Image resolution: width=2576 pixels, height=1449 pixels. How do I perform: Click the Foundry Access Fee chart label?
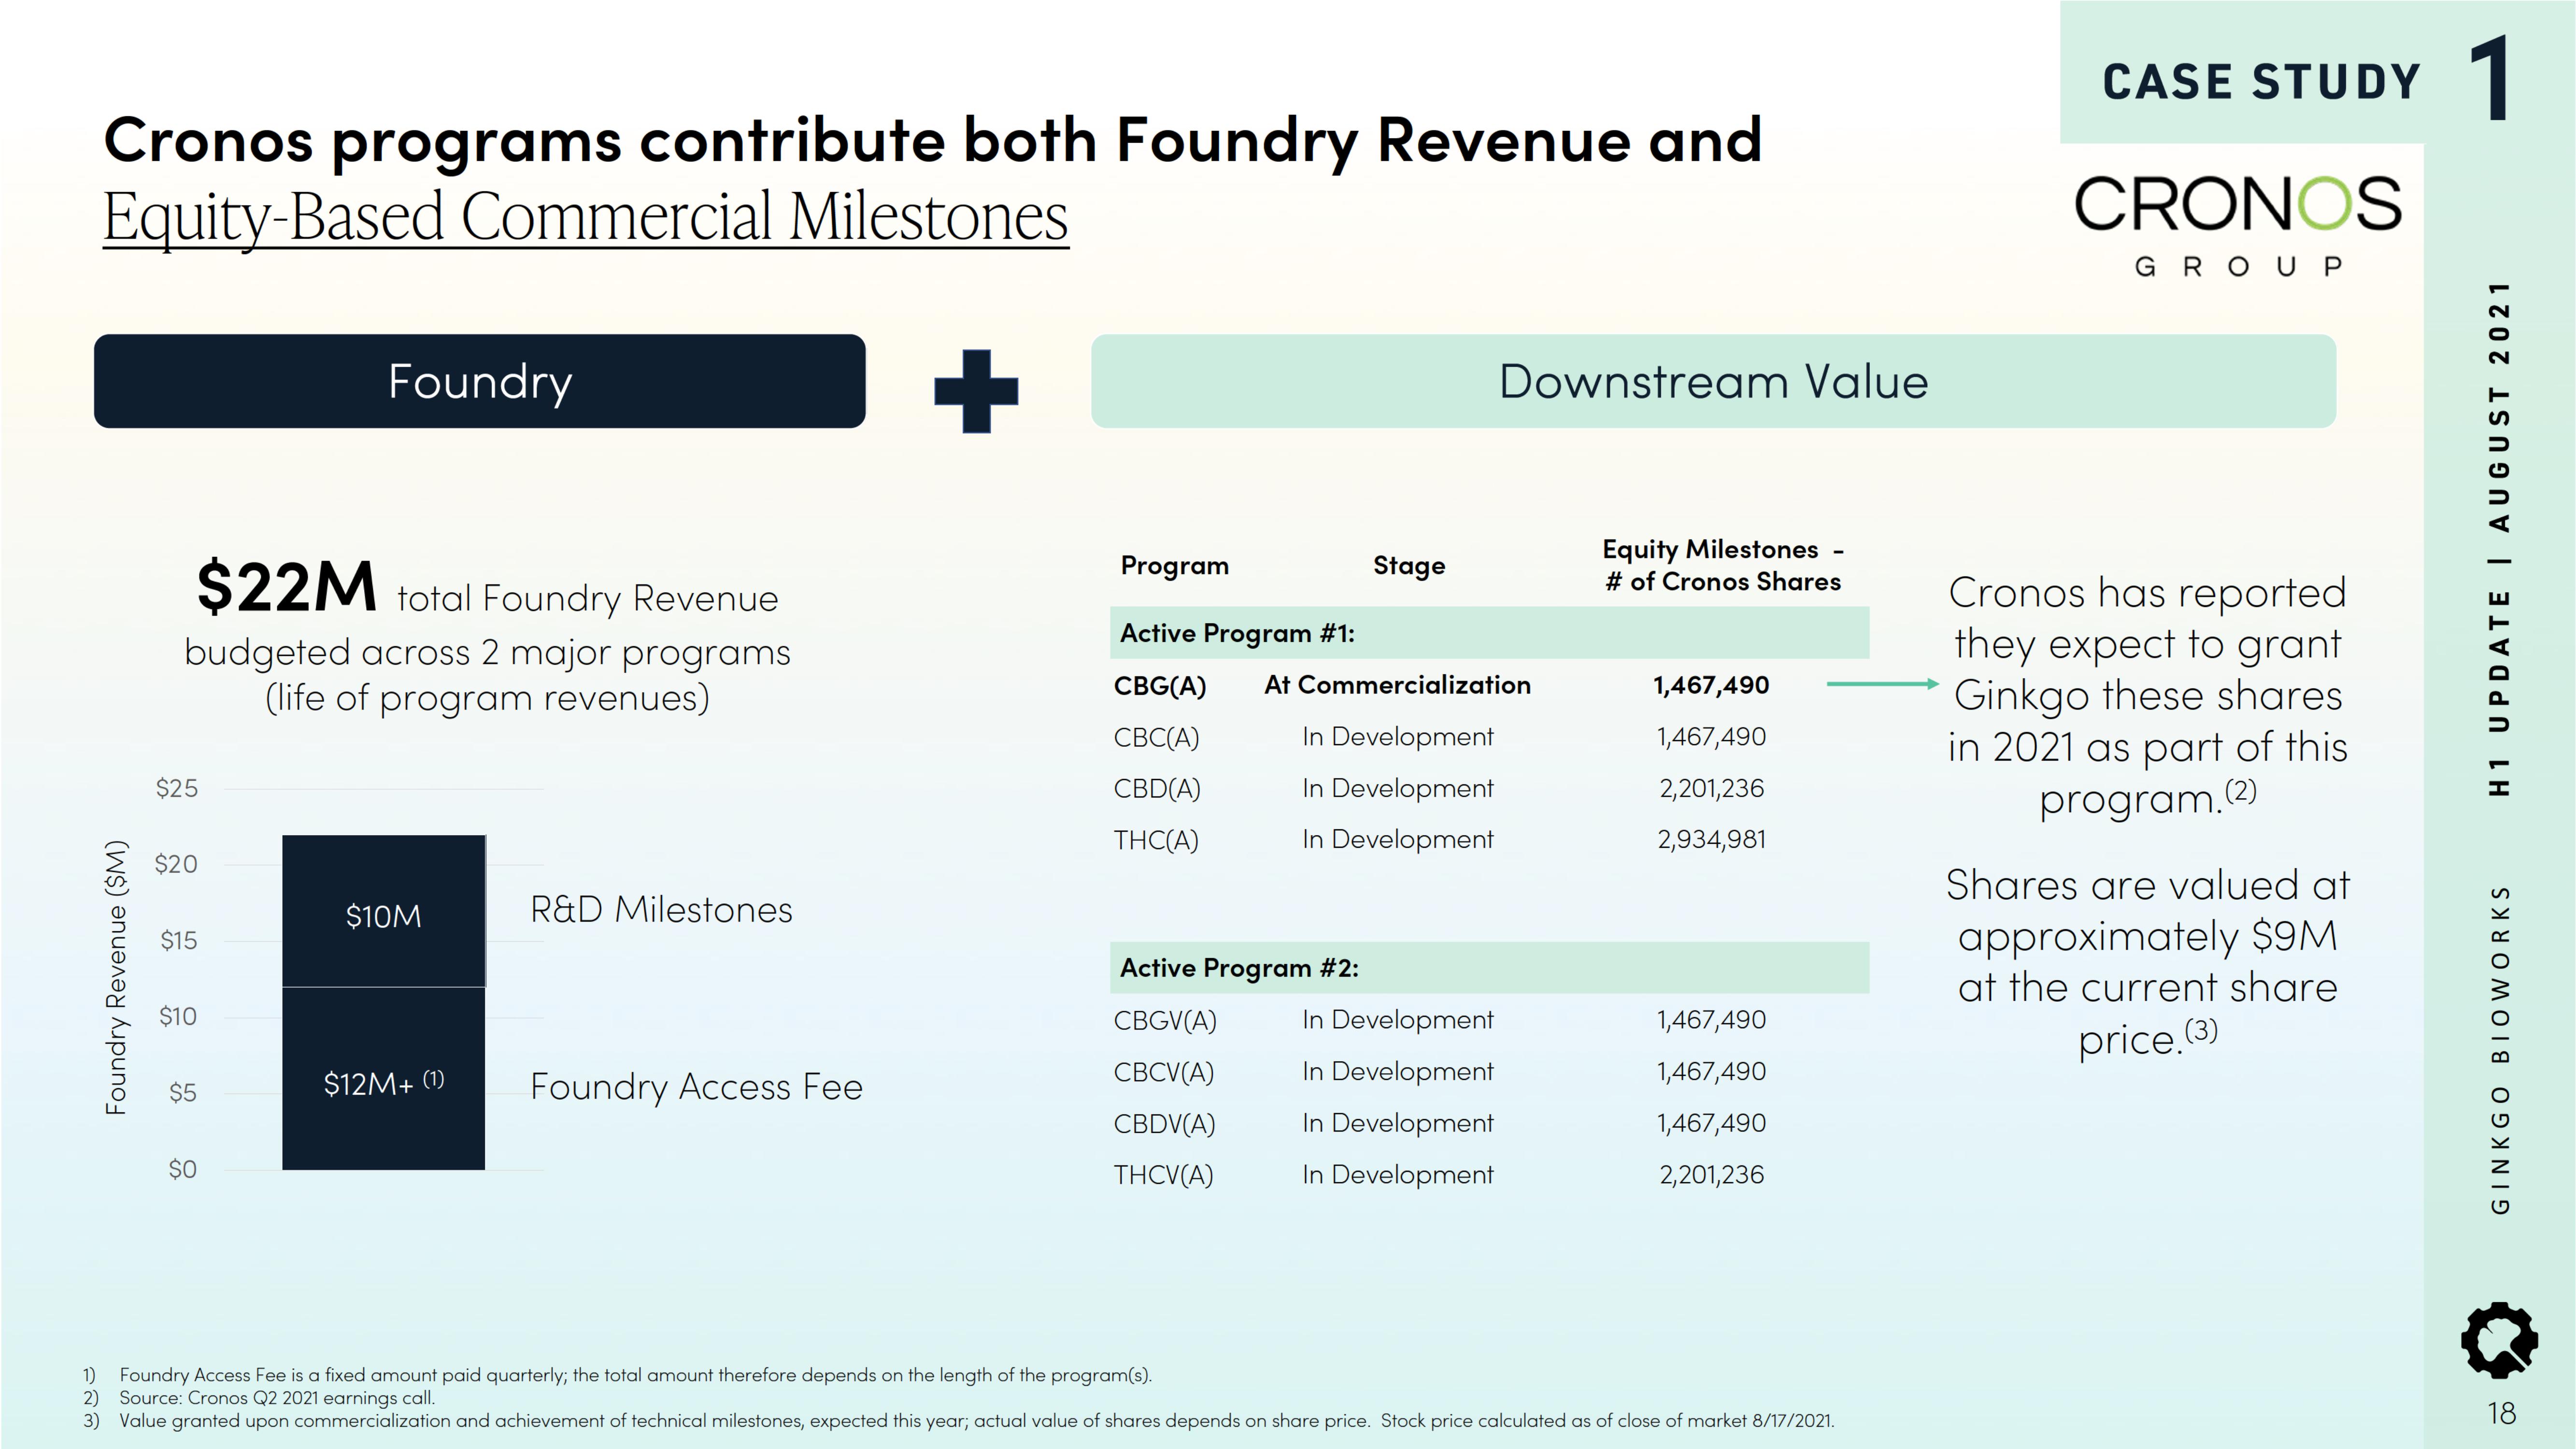tap(696, 1087)
